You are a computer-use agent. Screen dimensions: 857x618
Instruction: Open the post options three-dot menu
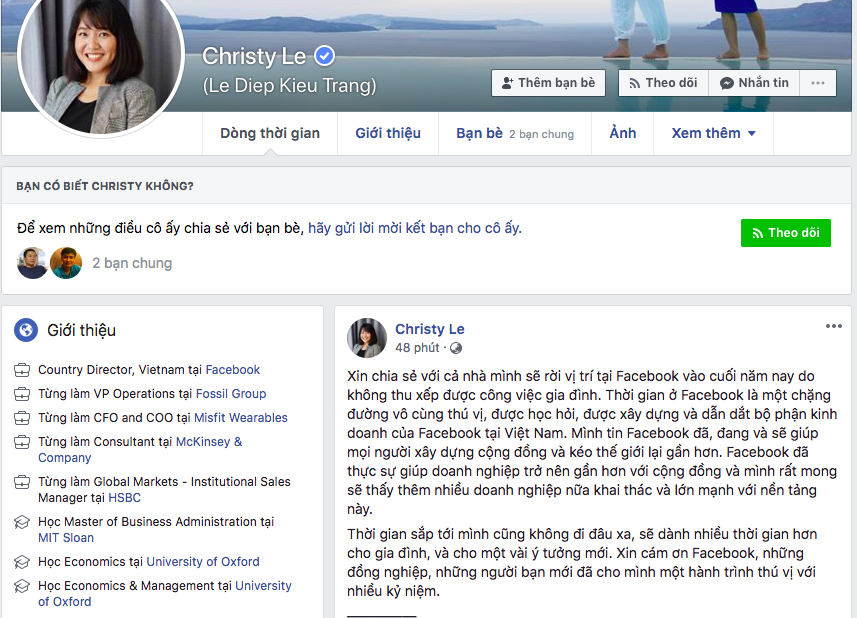[833, 326]
